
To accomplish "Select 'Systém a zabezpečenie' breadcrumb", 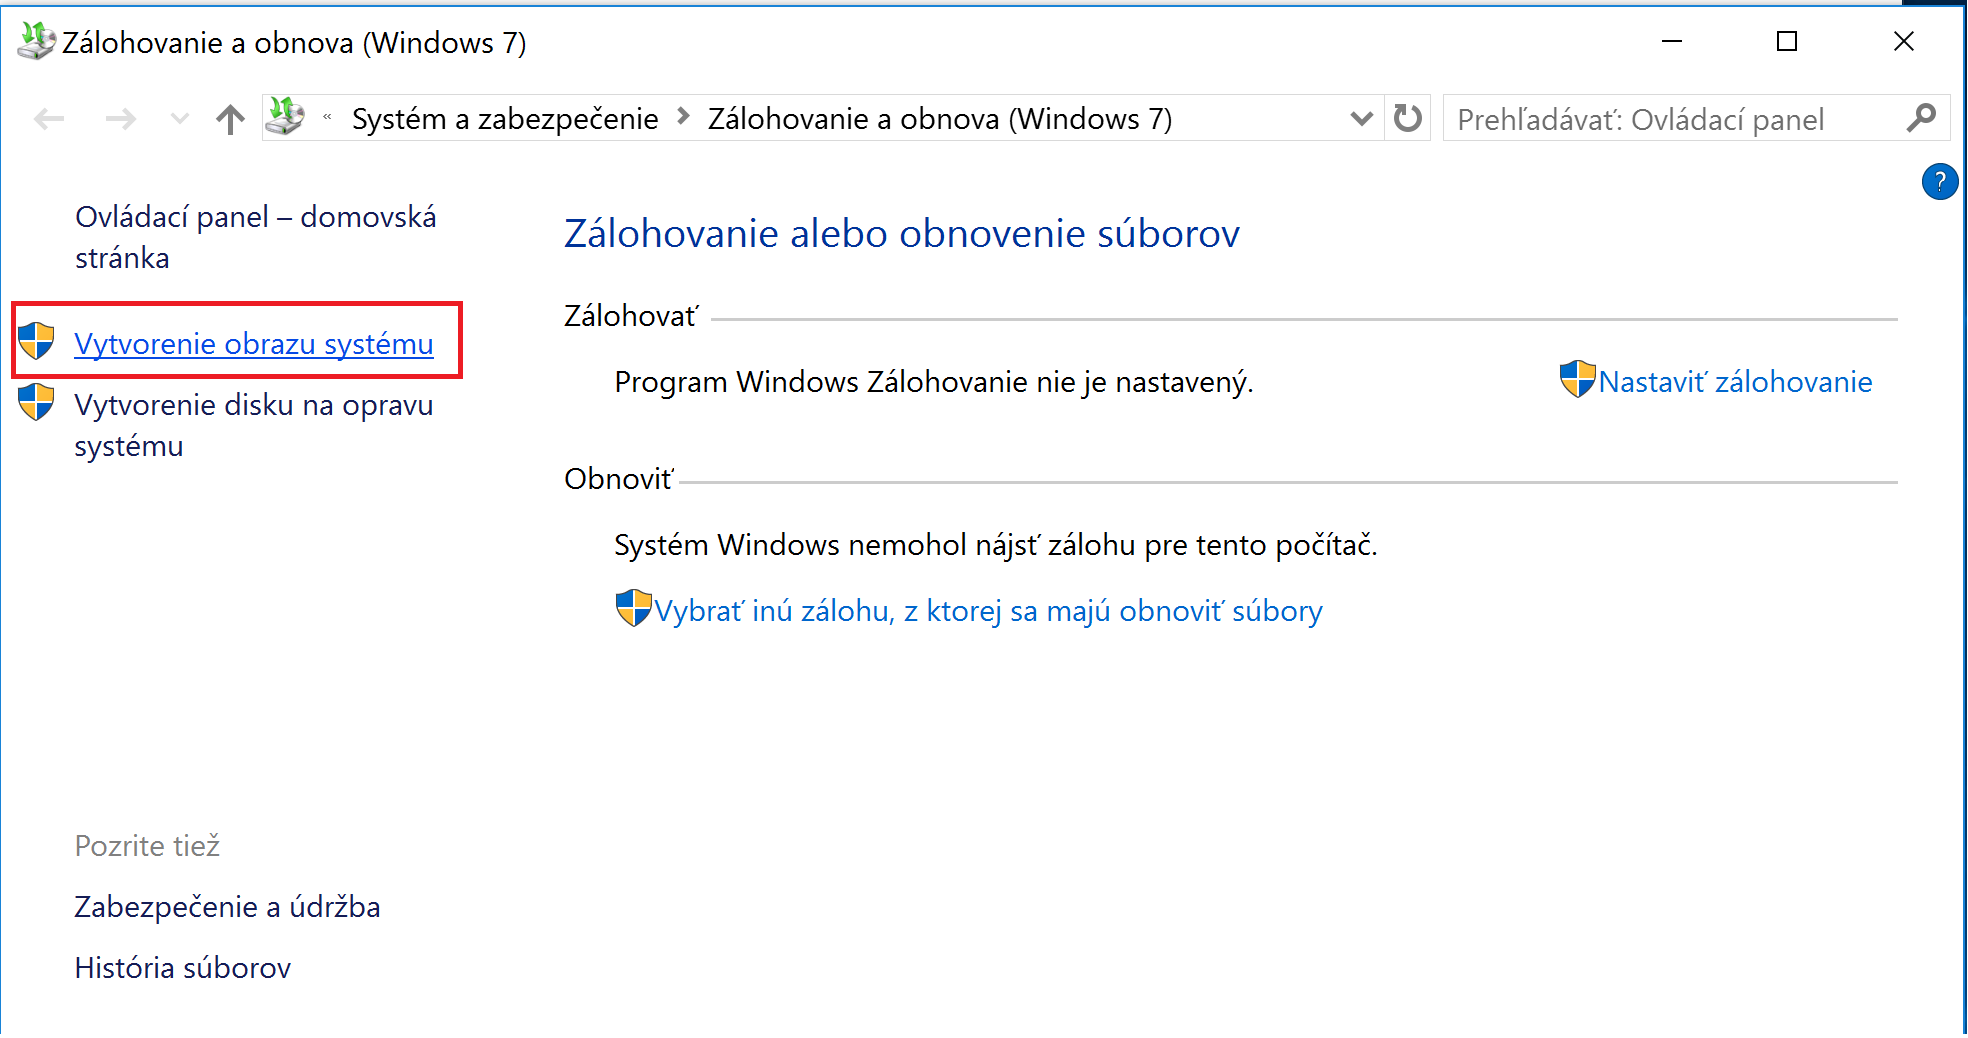I will (x=505, y=119).
